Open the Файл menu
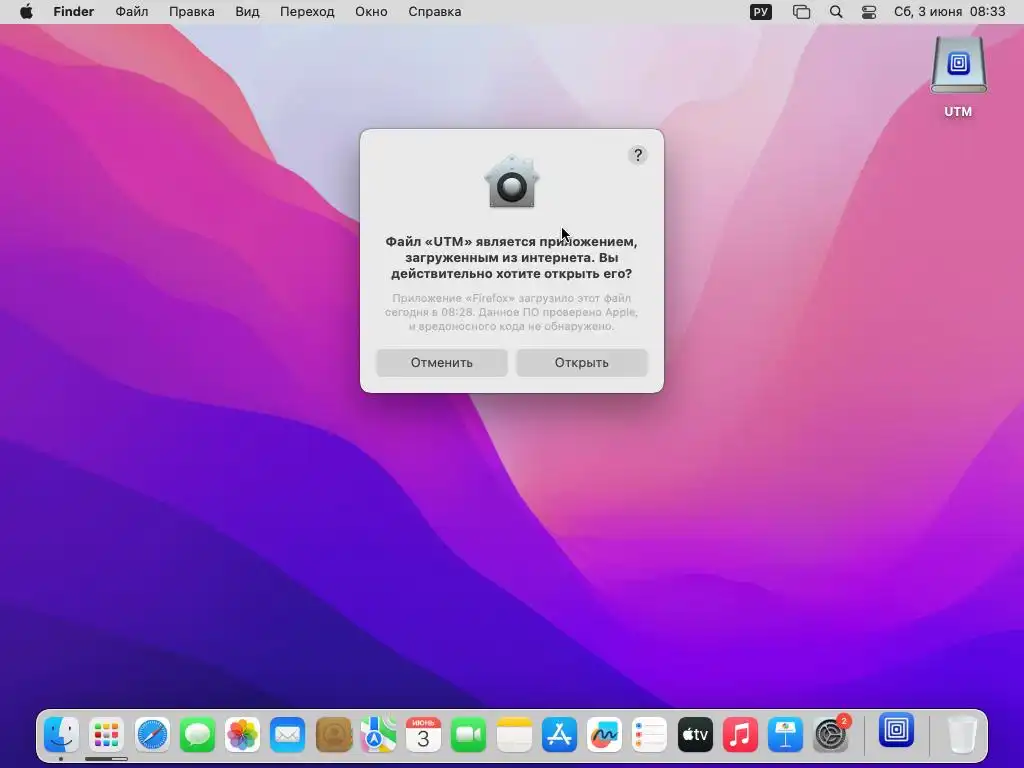 [x=132, y=12]
